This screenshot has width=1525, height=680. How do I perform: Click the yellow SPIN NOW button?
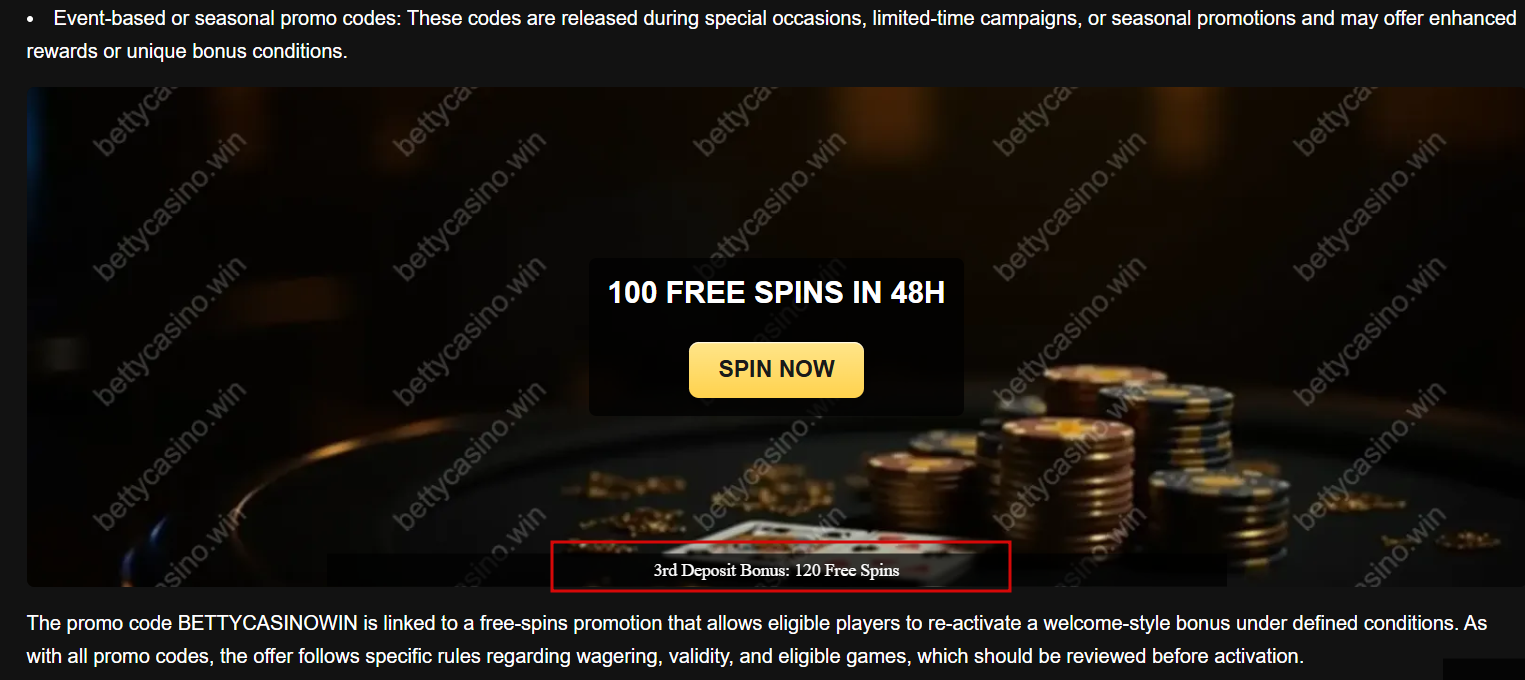click(776, 370)
